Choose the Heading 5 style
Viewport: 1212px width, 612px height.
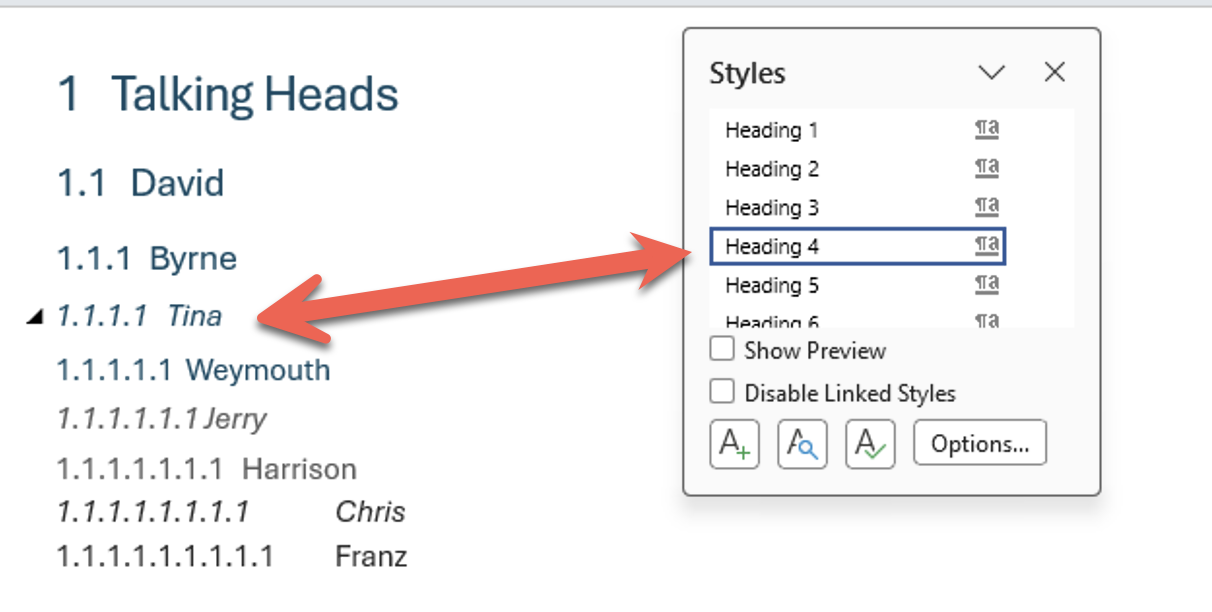tap(771, 286)
